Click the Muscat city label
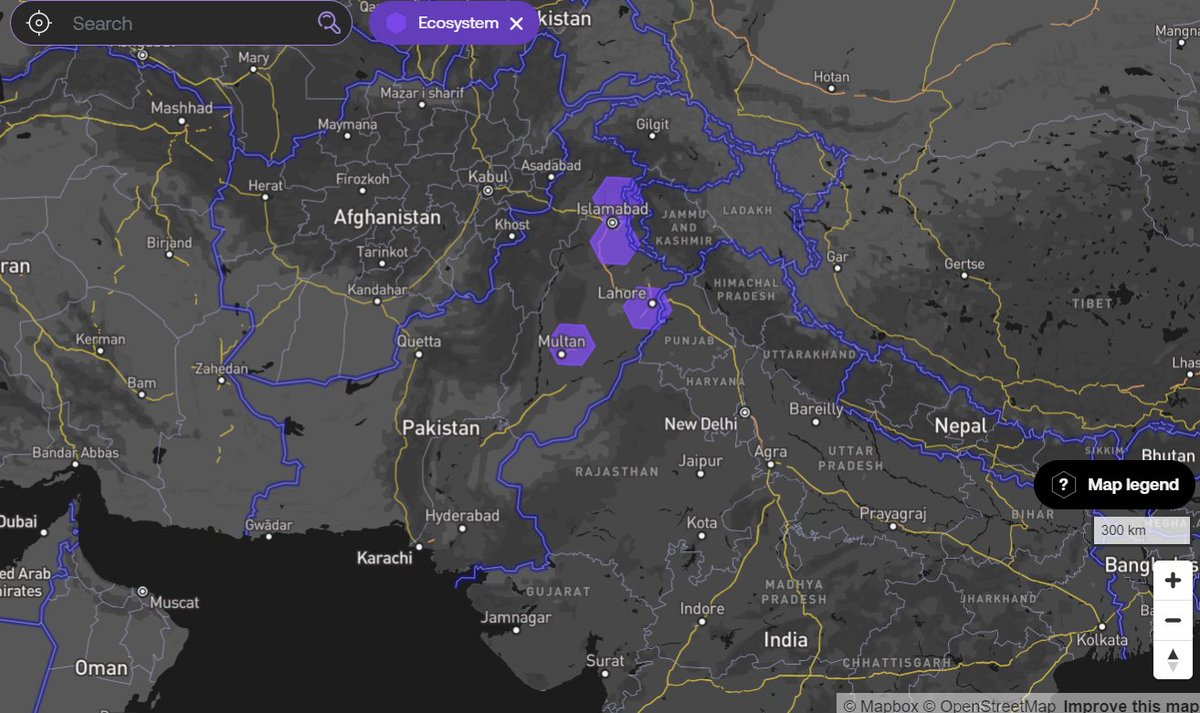This screenshot has width=1200, height=713. (x=174, y=602)
